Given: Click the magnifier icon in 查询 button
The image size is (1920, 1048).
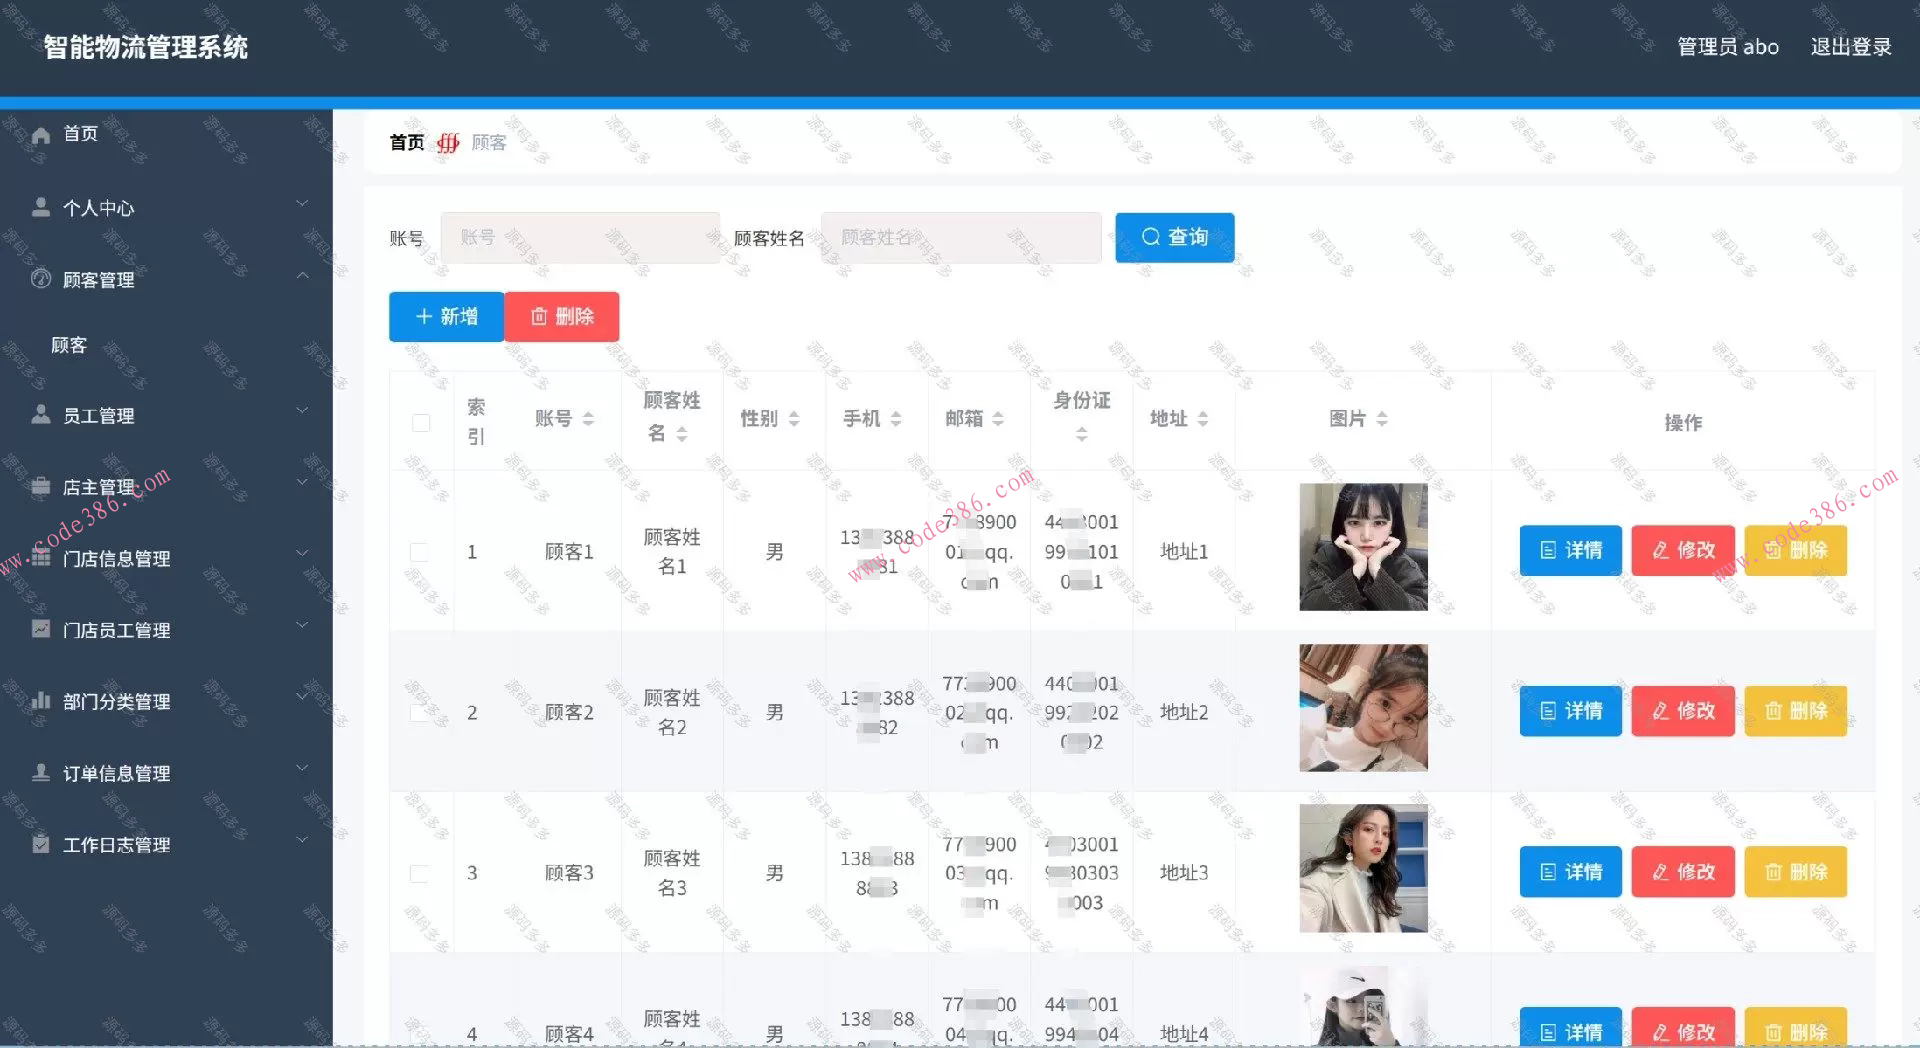Looking at the screenshot, I should [x=1151, y=237].
